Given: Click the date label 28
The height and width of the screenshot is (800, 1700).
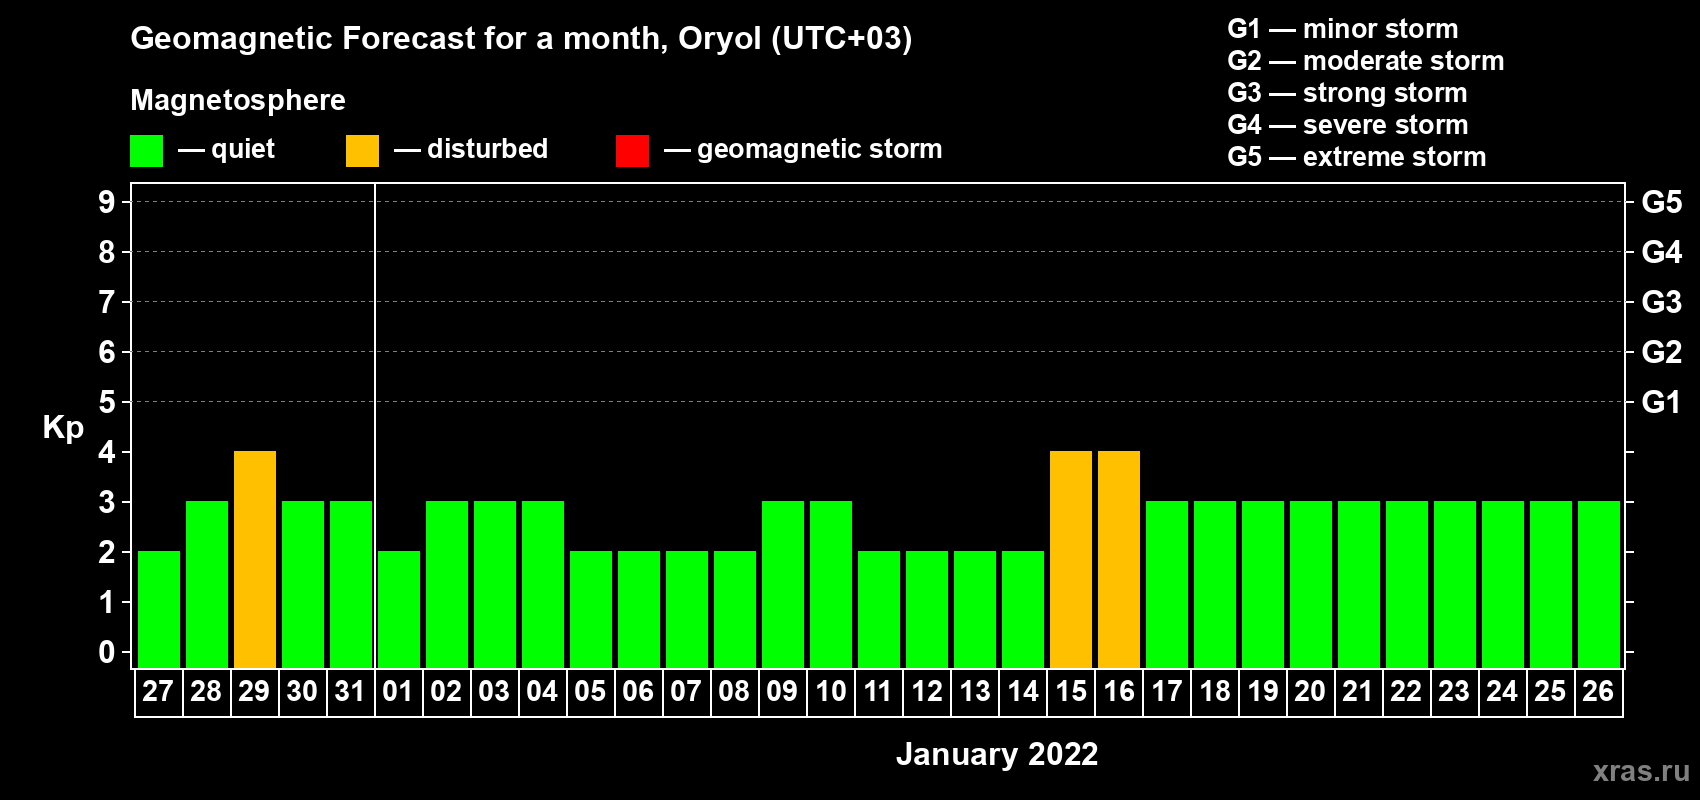Looking at the screenshot, I should (x=206, y=692).
